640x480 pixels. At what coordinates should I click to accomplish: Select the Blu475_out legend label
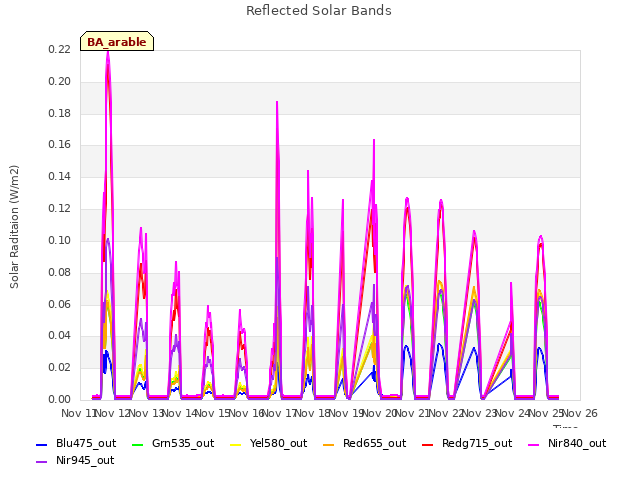tap(86, 444)
